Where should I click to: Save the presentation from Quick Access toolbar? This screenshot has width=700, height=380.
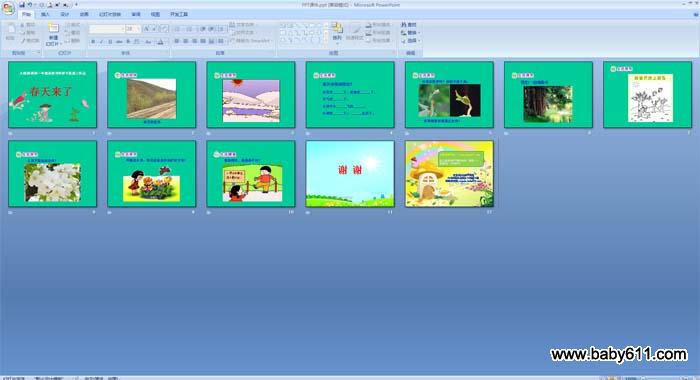coord(21,5)
